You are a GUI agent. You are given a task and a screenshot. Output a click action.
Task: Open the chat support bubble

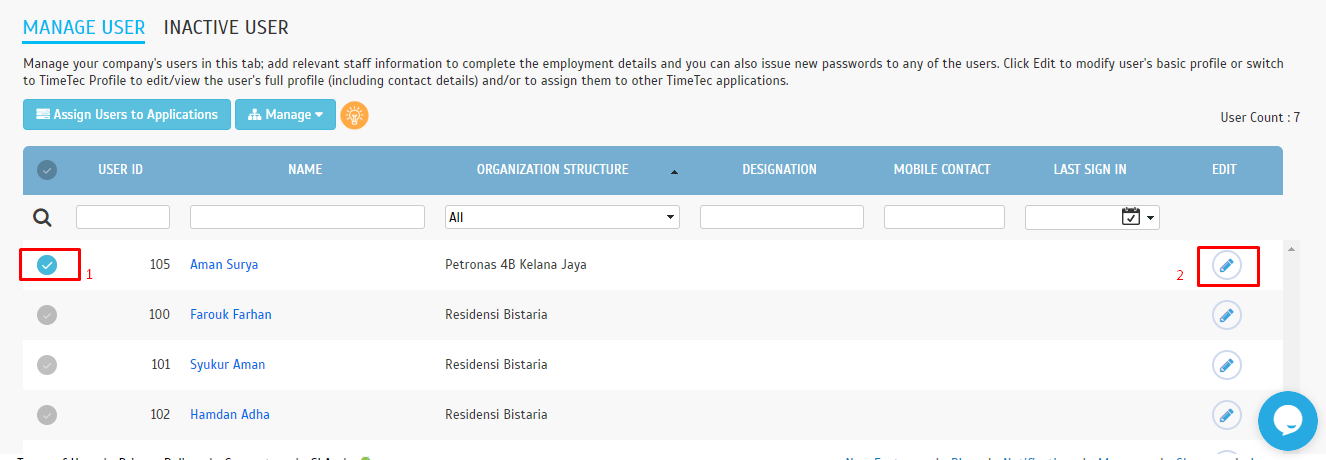pyautogui.click(x=1287, y=421)
